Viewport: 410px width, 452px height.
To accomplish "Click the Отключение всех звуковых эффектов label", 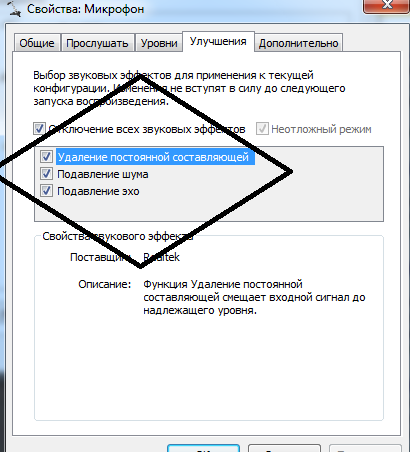I will [x=147, y=129].
